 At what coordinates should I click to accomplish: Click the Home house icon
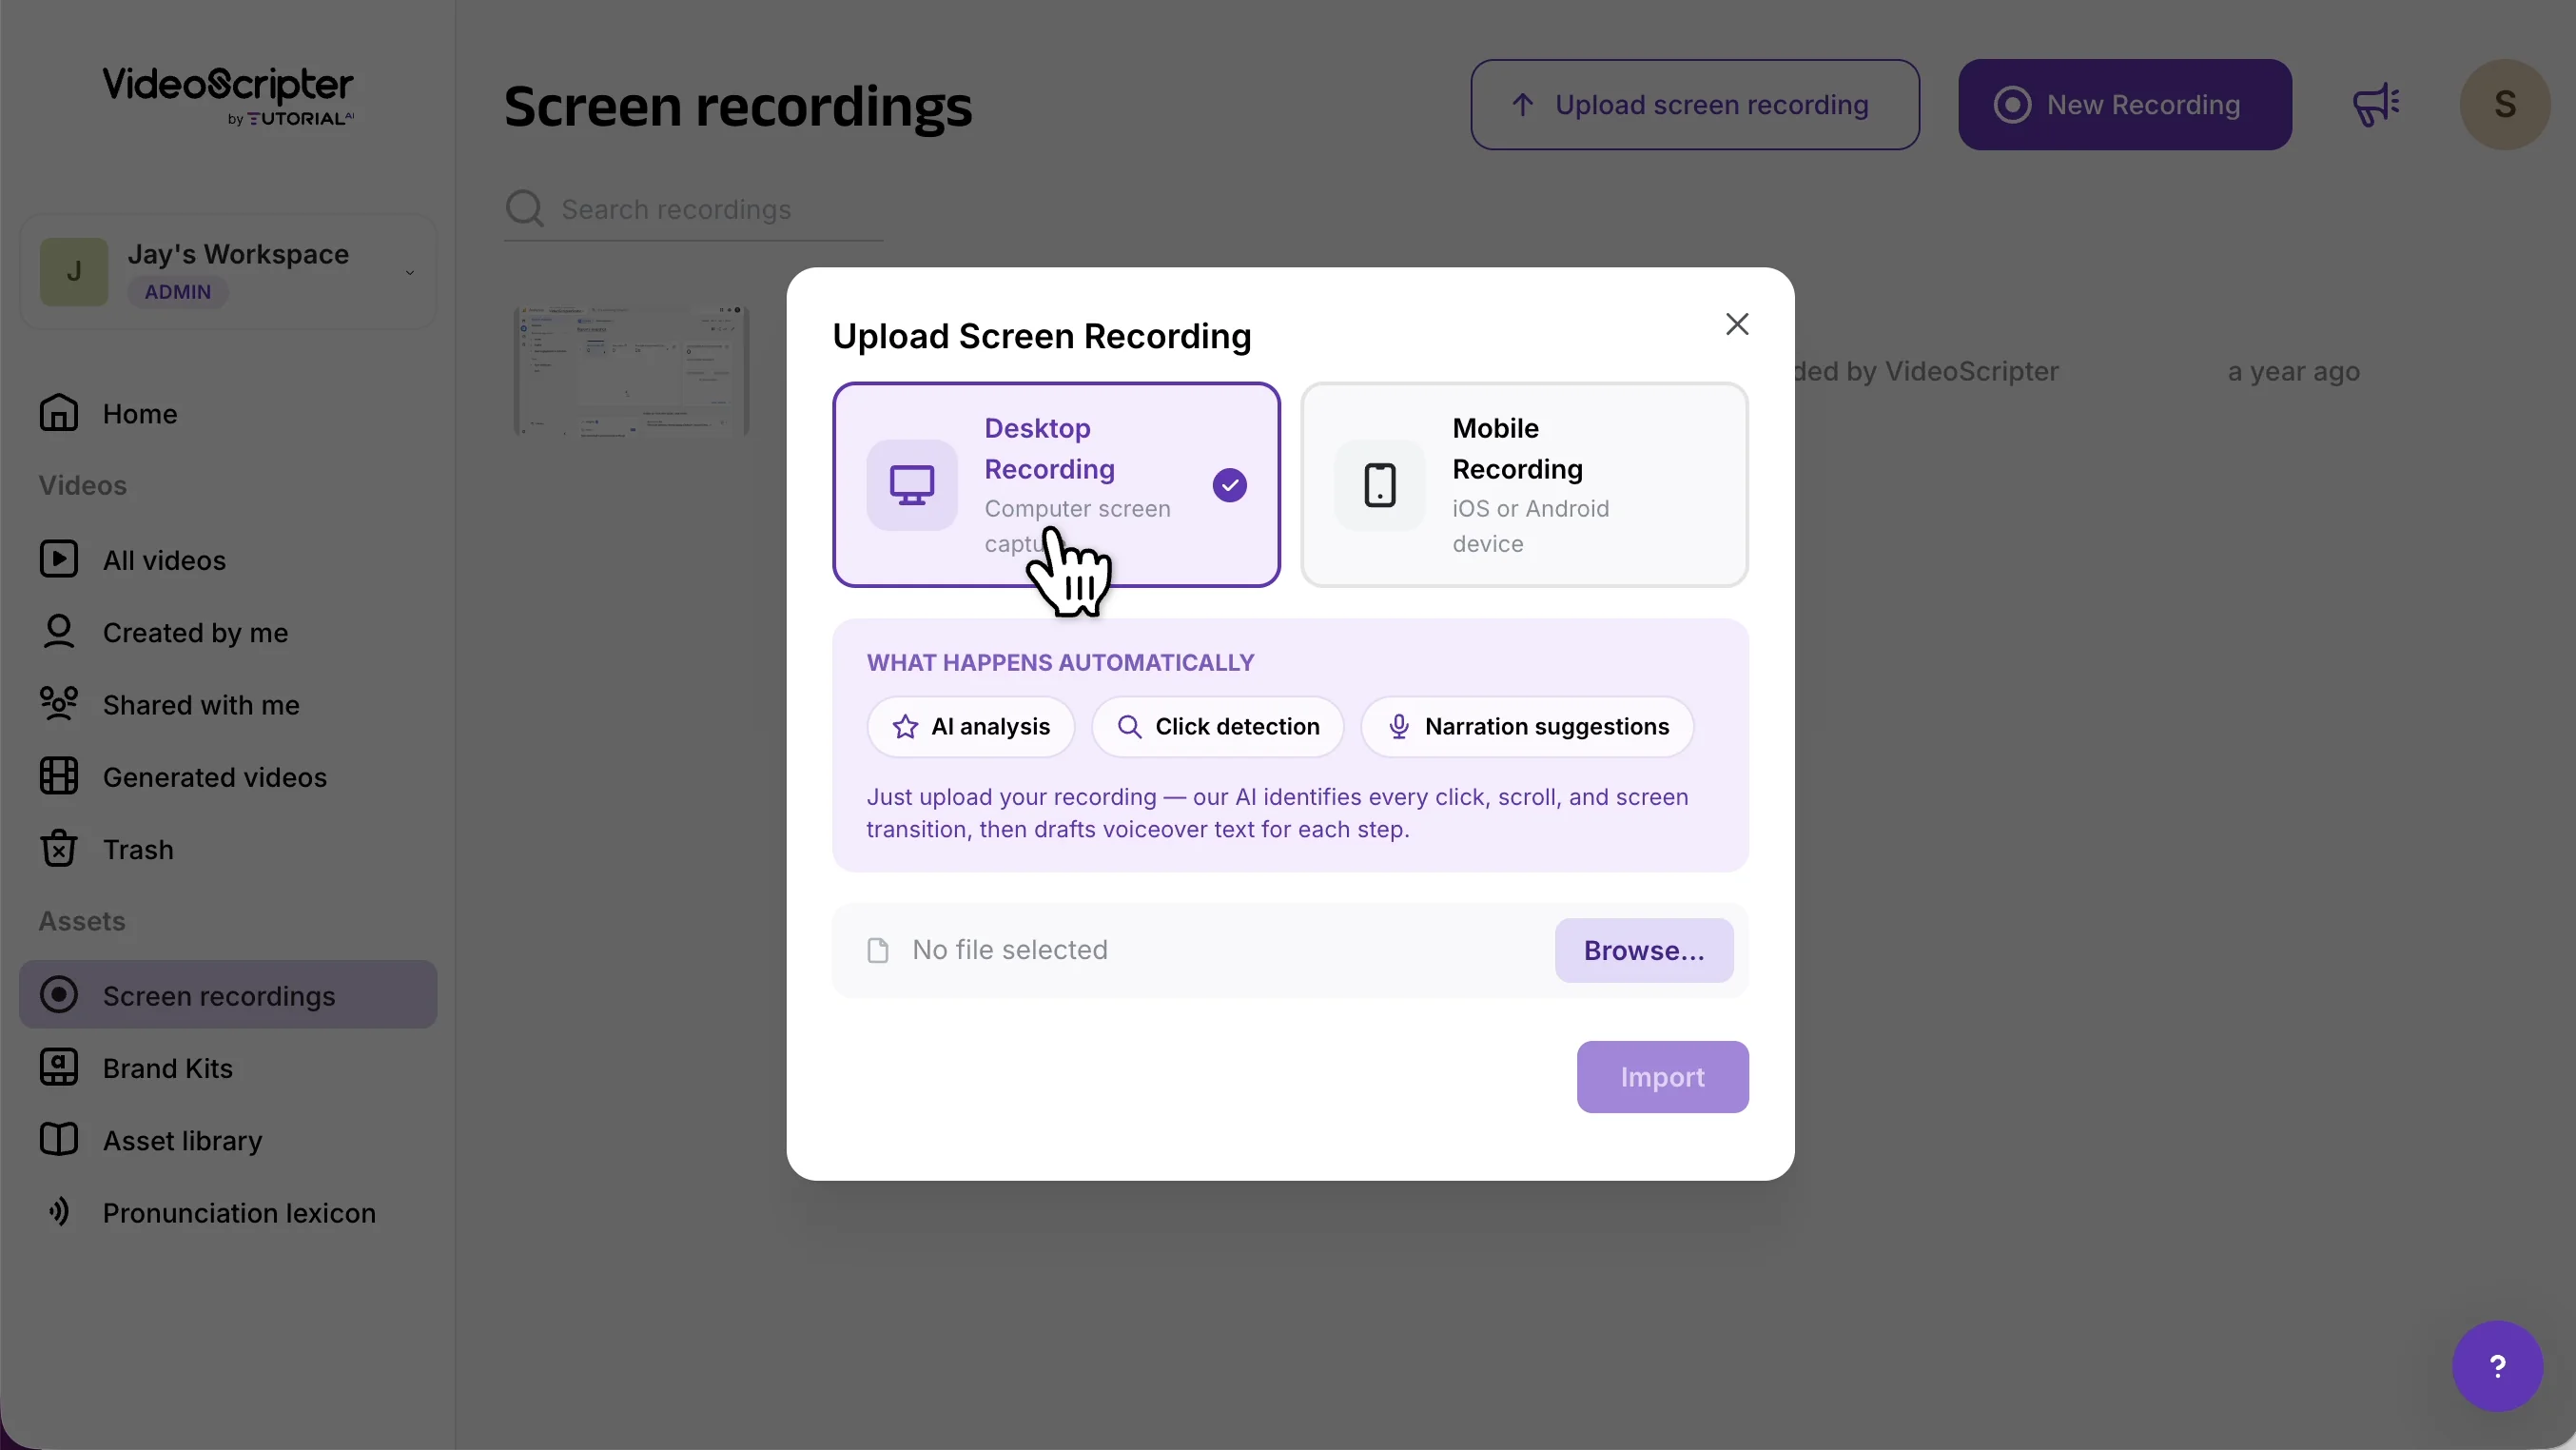(x=58, y=413)
